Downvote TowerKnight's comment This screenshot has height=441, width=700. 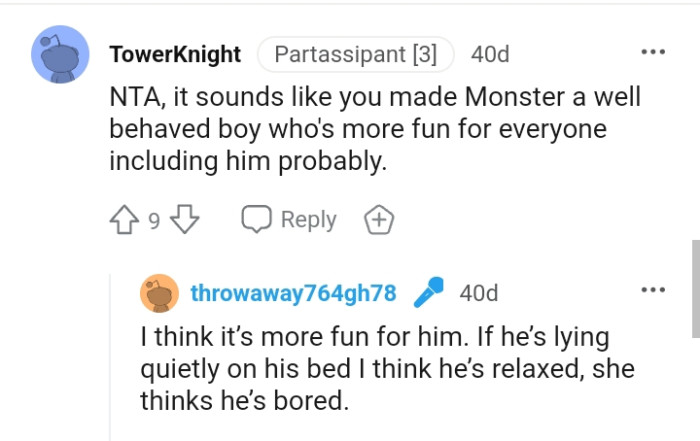click(x=187, y=220)
